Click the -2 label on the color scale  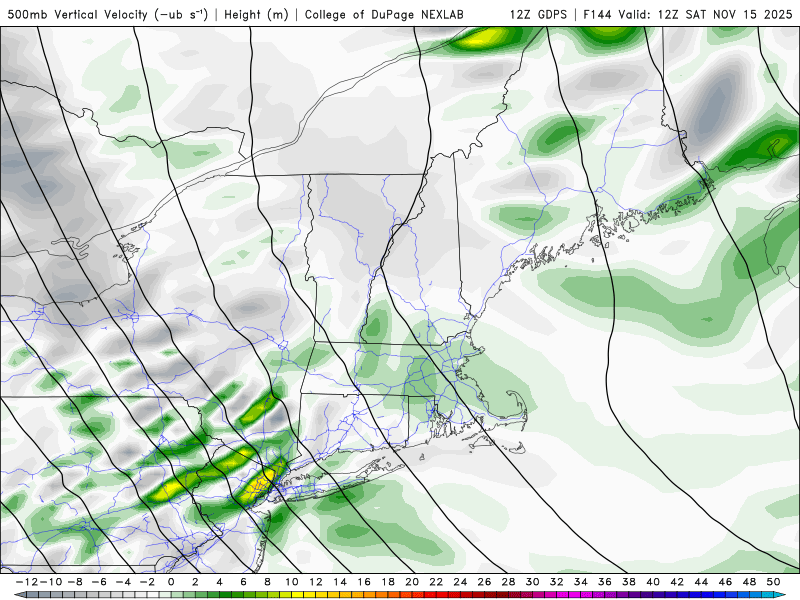[x=147, y=582]
